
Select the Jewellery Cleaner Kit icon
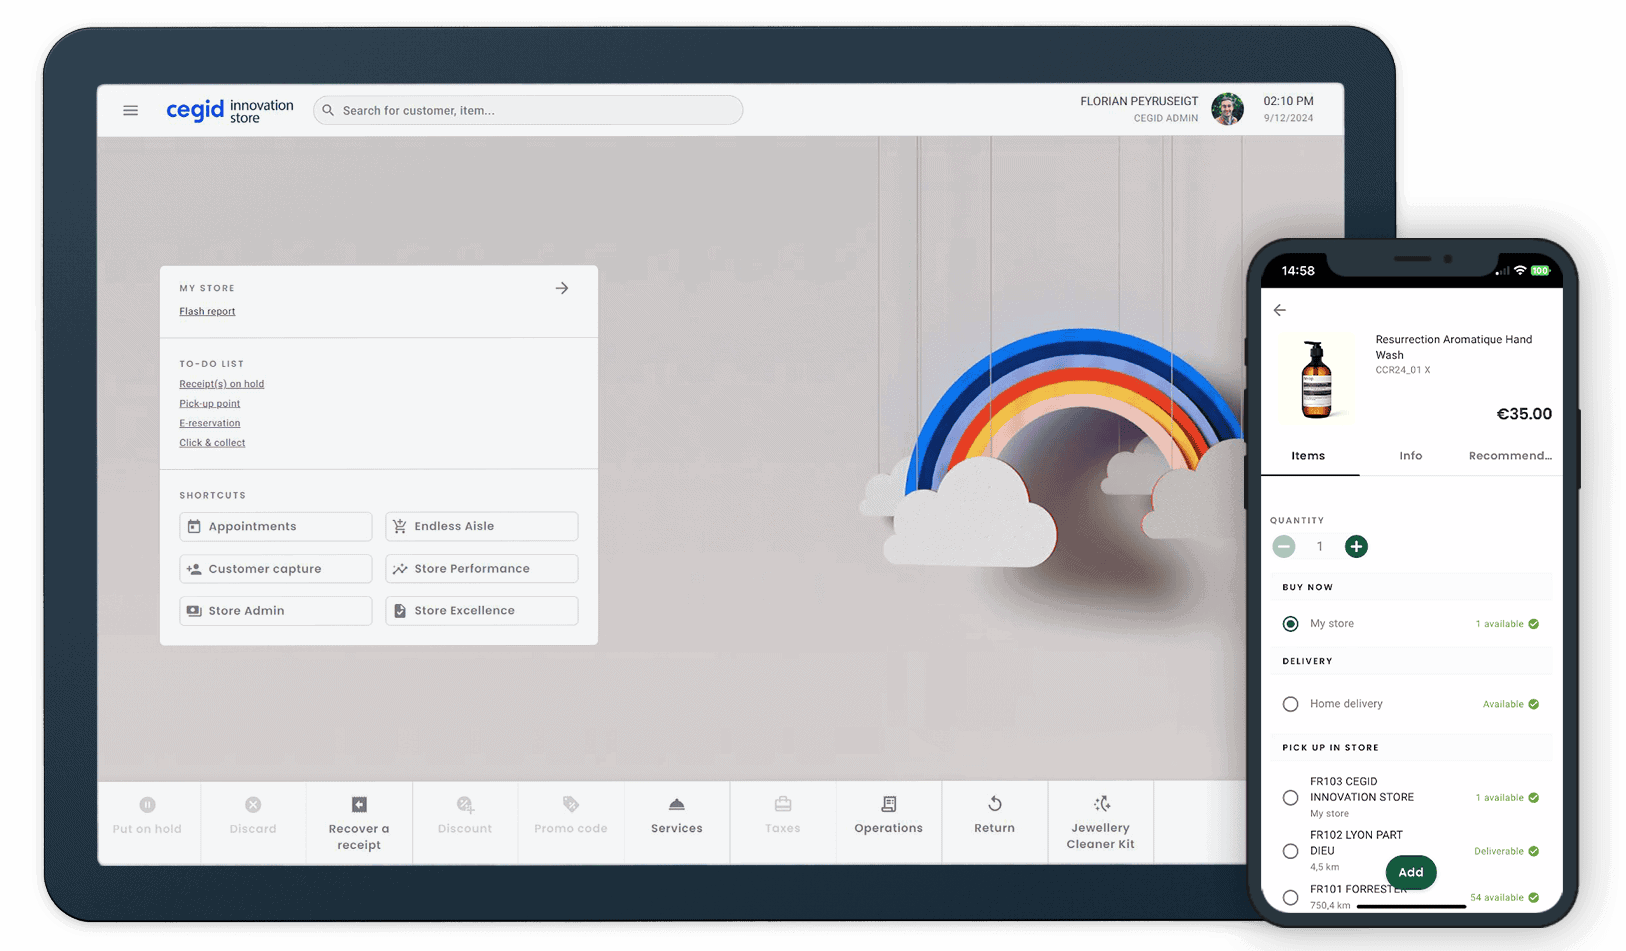coord(1100,801)
